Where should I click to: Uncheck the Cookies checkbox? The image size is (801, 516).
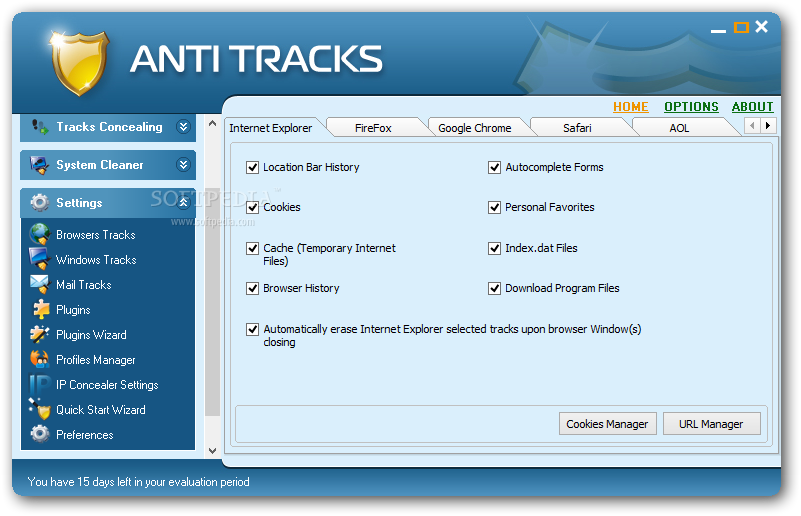click(x=252, y=207)
